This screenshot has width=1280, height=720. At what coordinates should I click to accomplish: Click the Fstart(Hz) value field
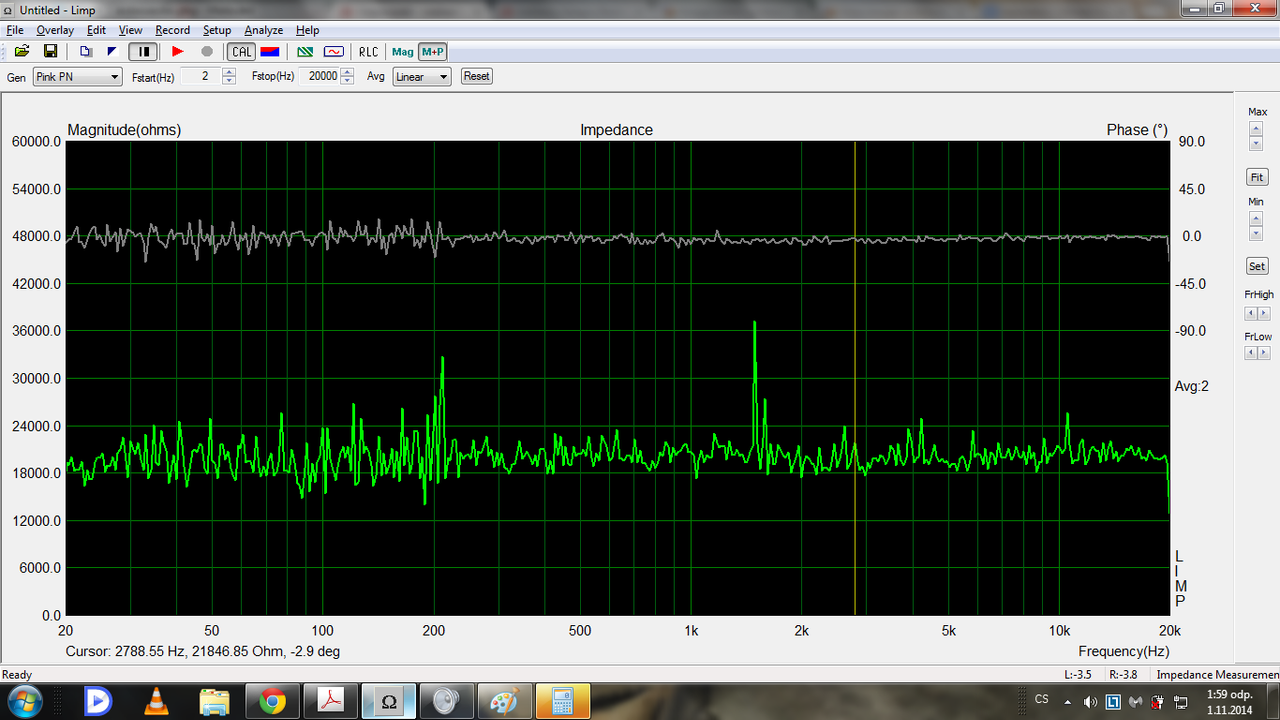(x=201, y=77)
